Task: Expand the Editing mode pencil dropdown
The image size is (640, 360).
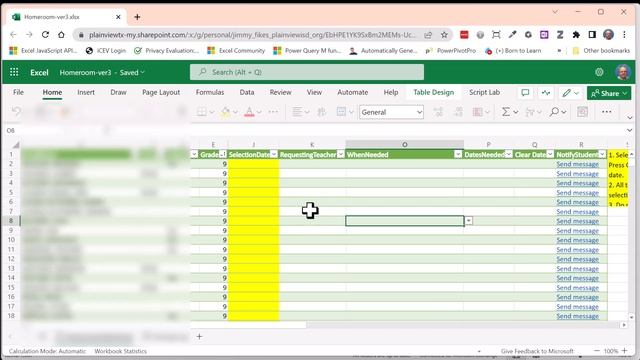Action: point(576,93)
